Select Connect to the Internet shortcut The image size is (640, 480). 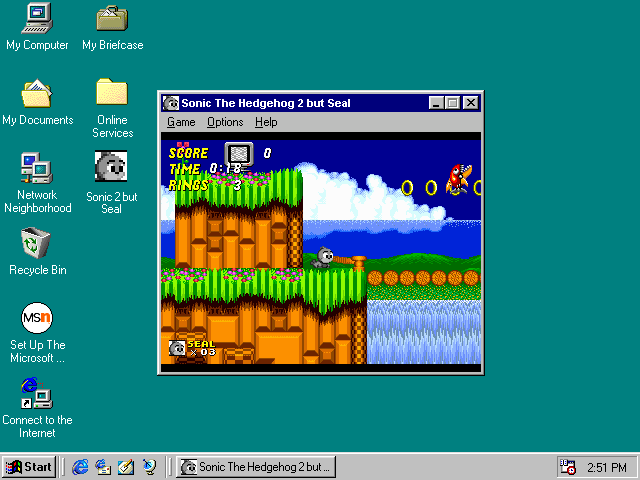(37, 408)
